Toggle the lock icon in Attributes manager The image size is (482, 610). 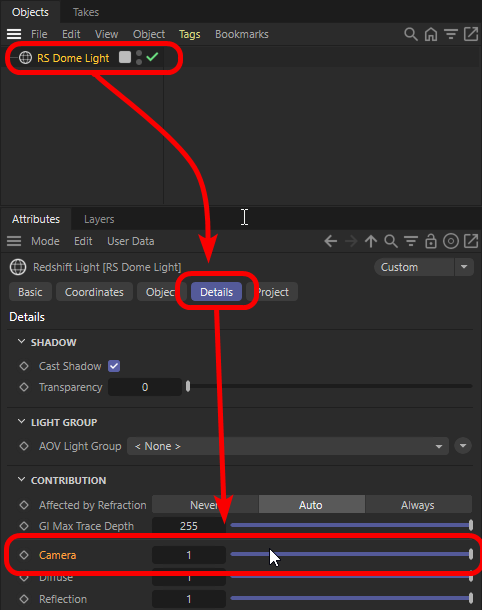tap(431, 241)
